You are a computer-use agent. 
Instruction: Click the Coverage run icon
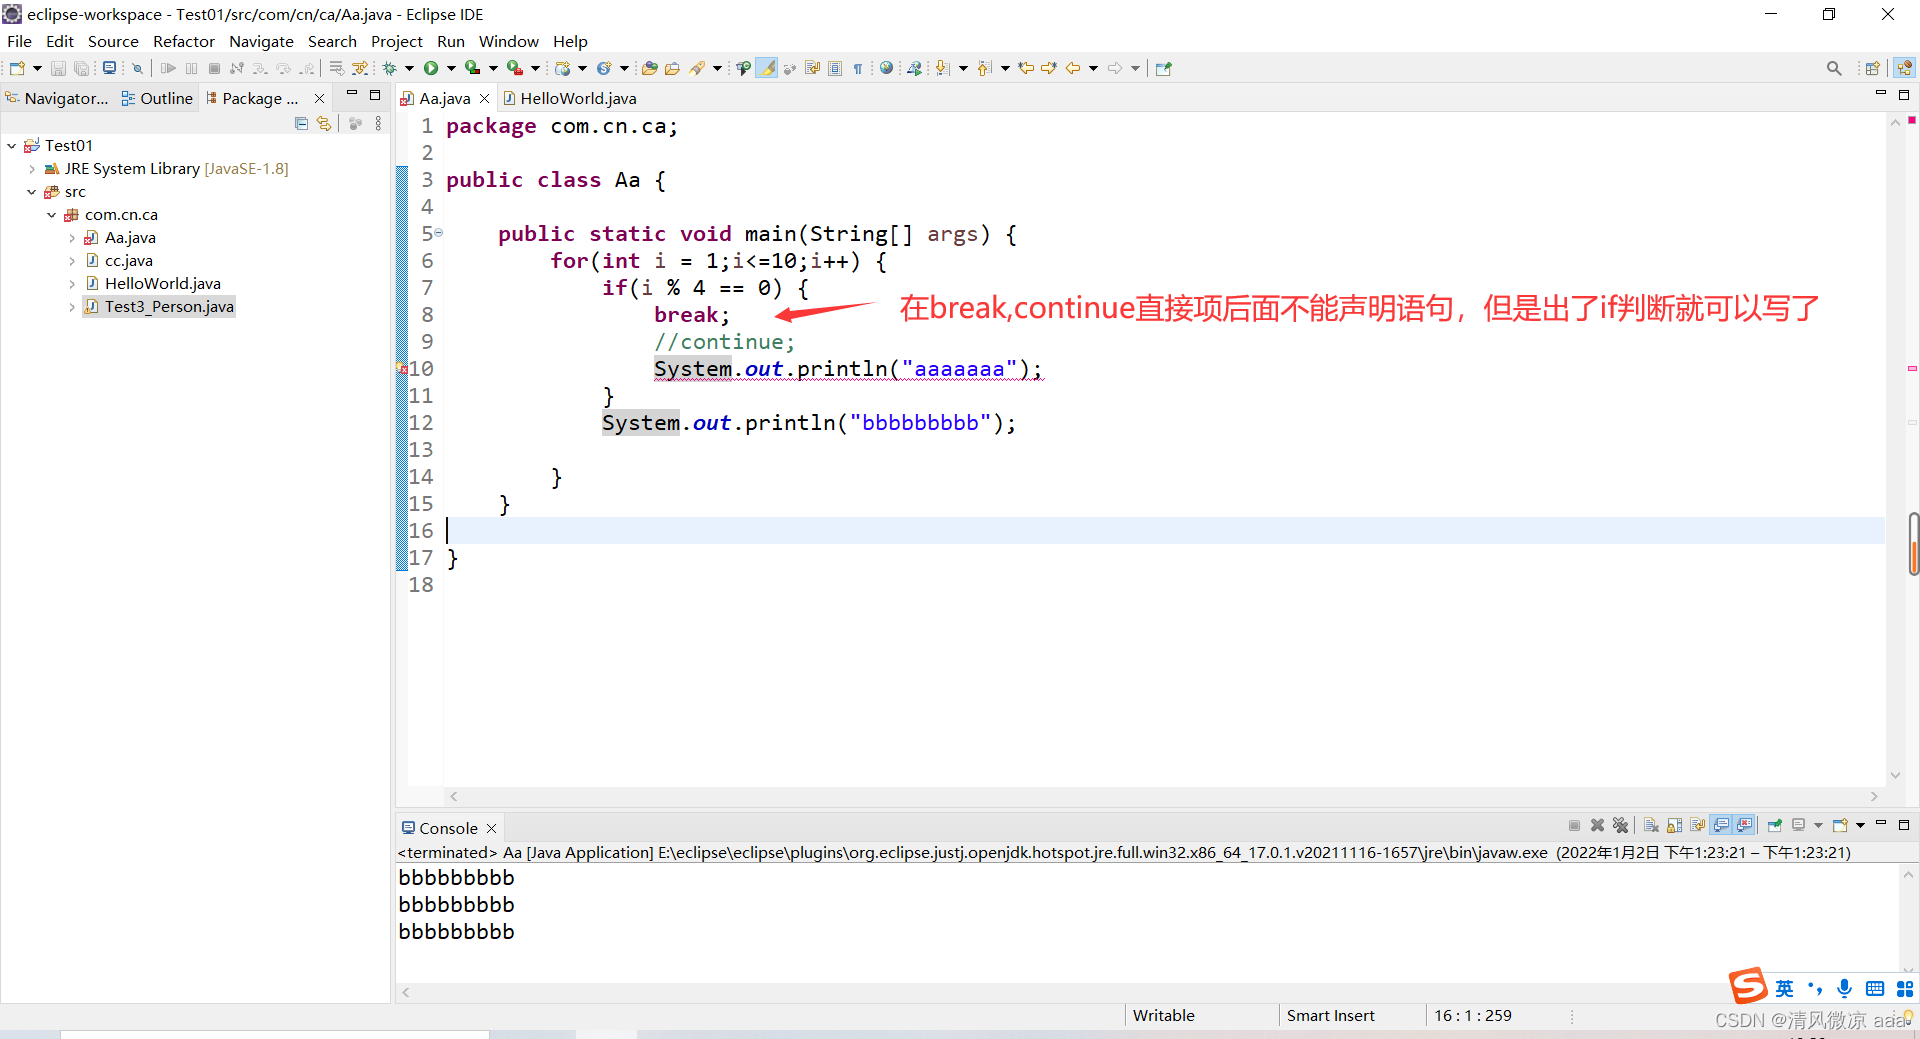pyautogui.click(x=472, y=68)
